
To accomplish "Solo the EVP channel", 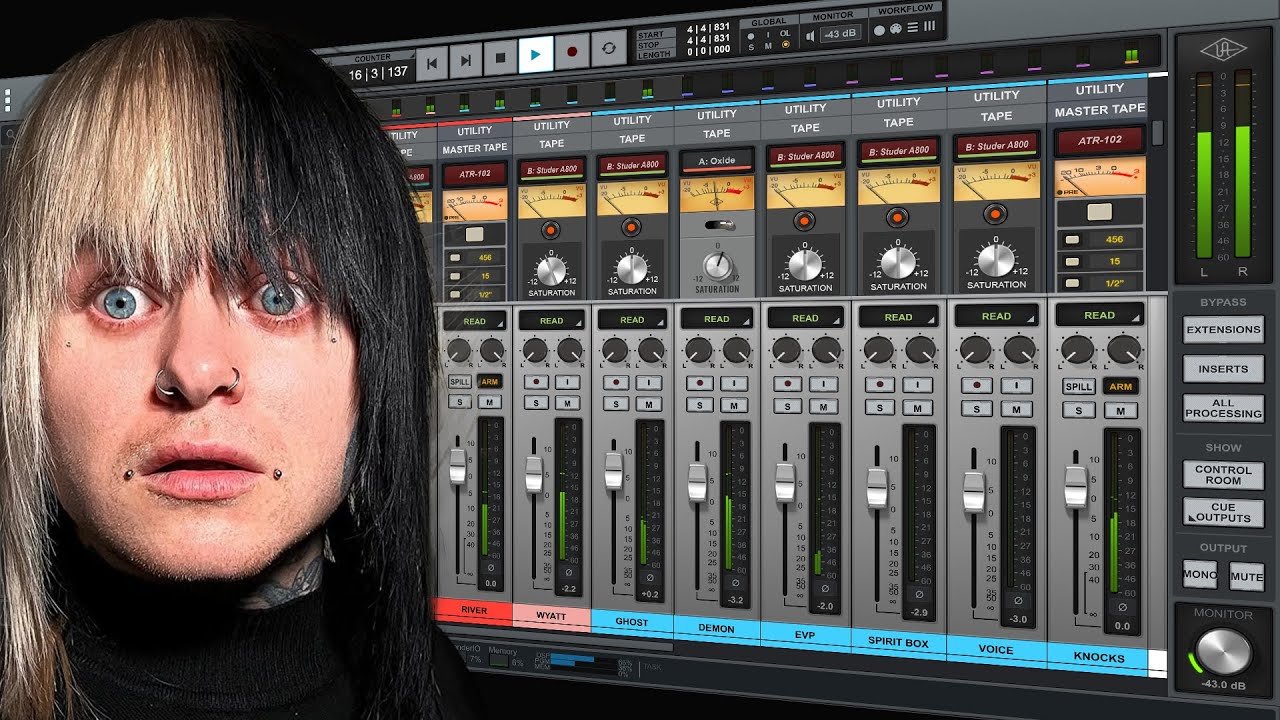I will [787, 406].
